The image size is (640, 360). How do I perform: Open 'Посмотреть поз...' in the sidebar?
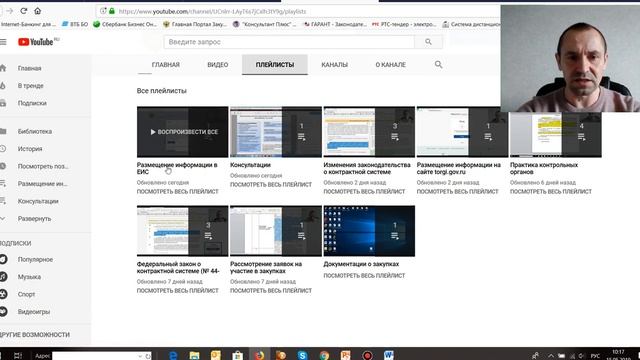point(43,167)
